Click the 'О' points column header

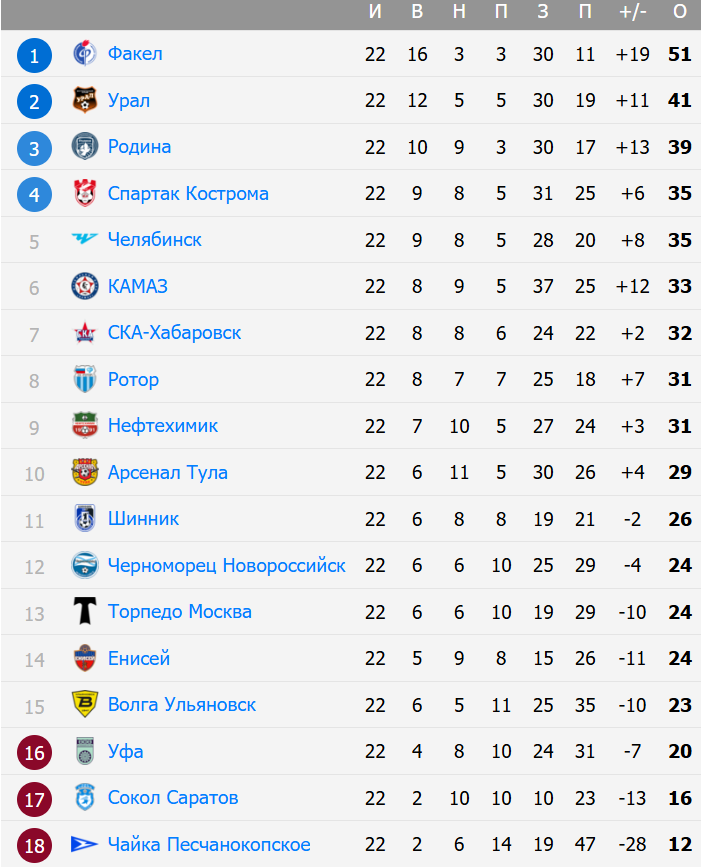point(680,12)
